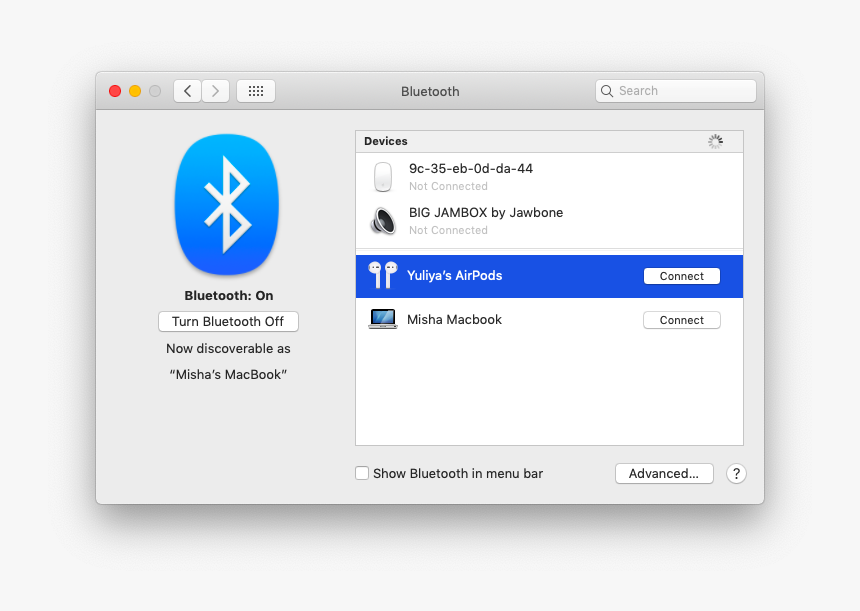Click the speaker icon for BIG JAMBOX
This screenshot has height=611, width=860.
(383, 220)
